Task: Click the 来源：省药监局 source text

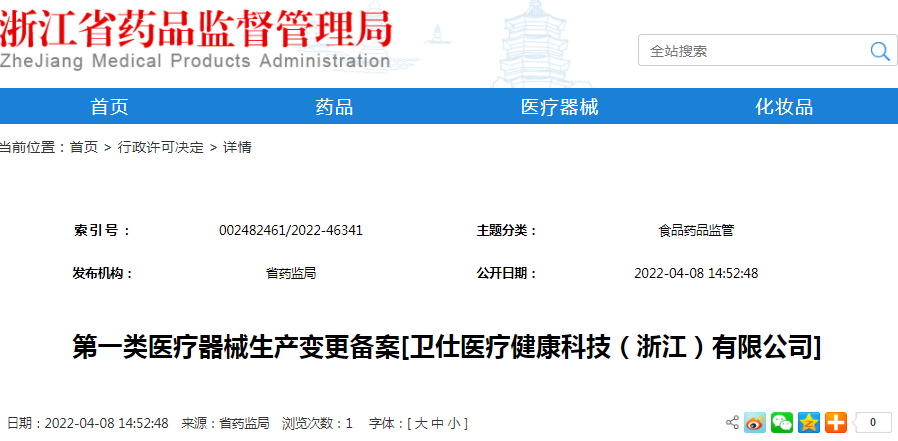Action: coord(225,424)
